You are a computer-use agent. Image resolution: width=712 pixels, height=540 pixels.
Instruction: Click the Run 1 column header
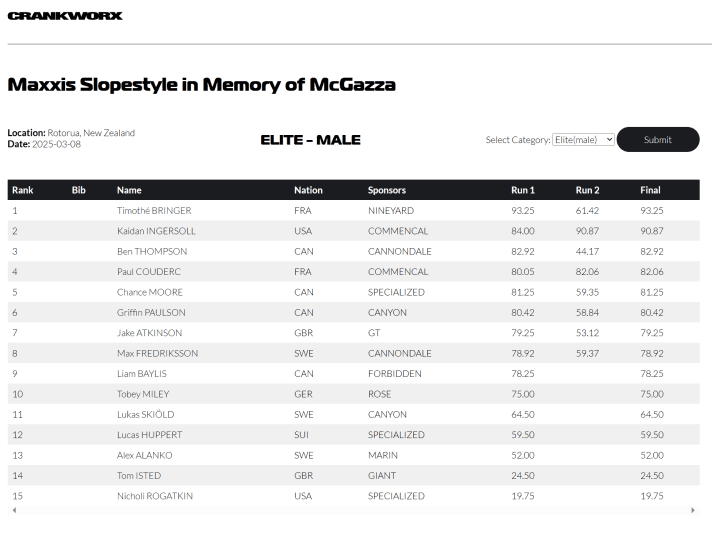523,190
